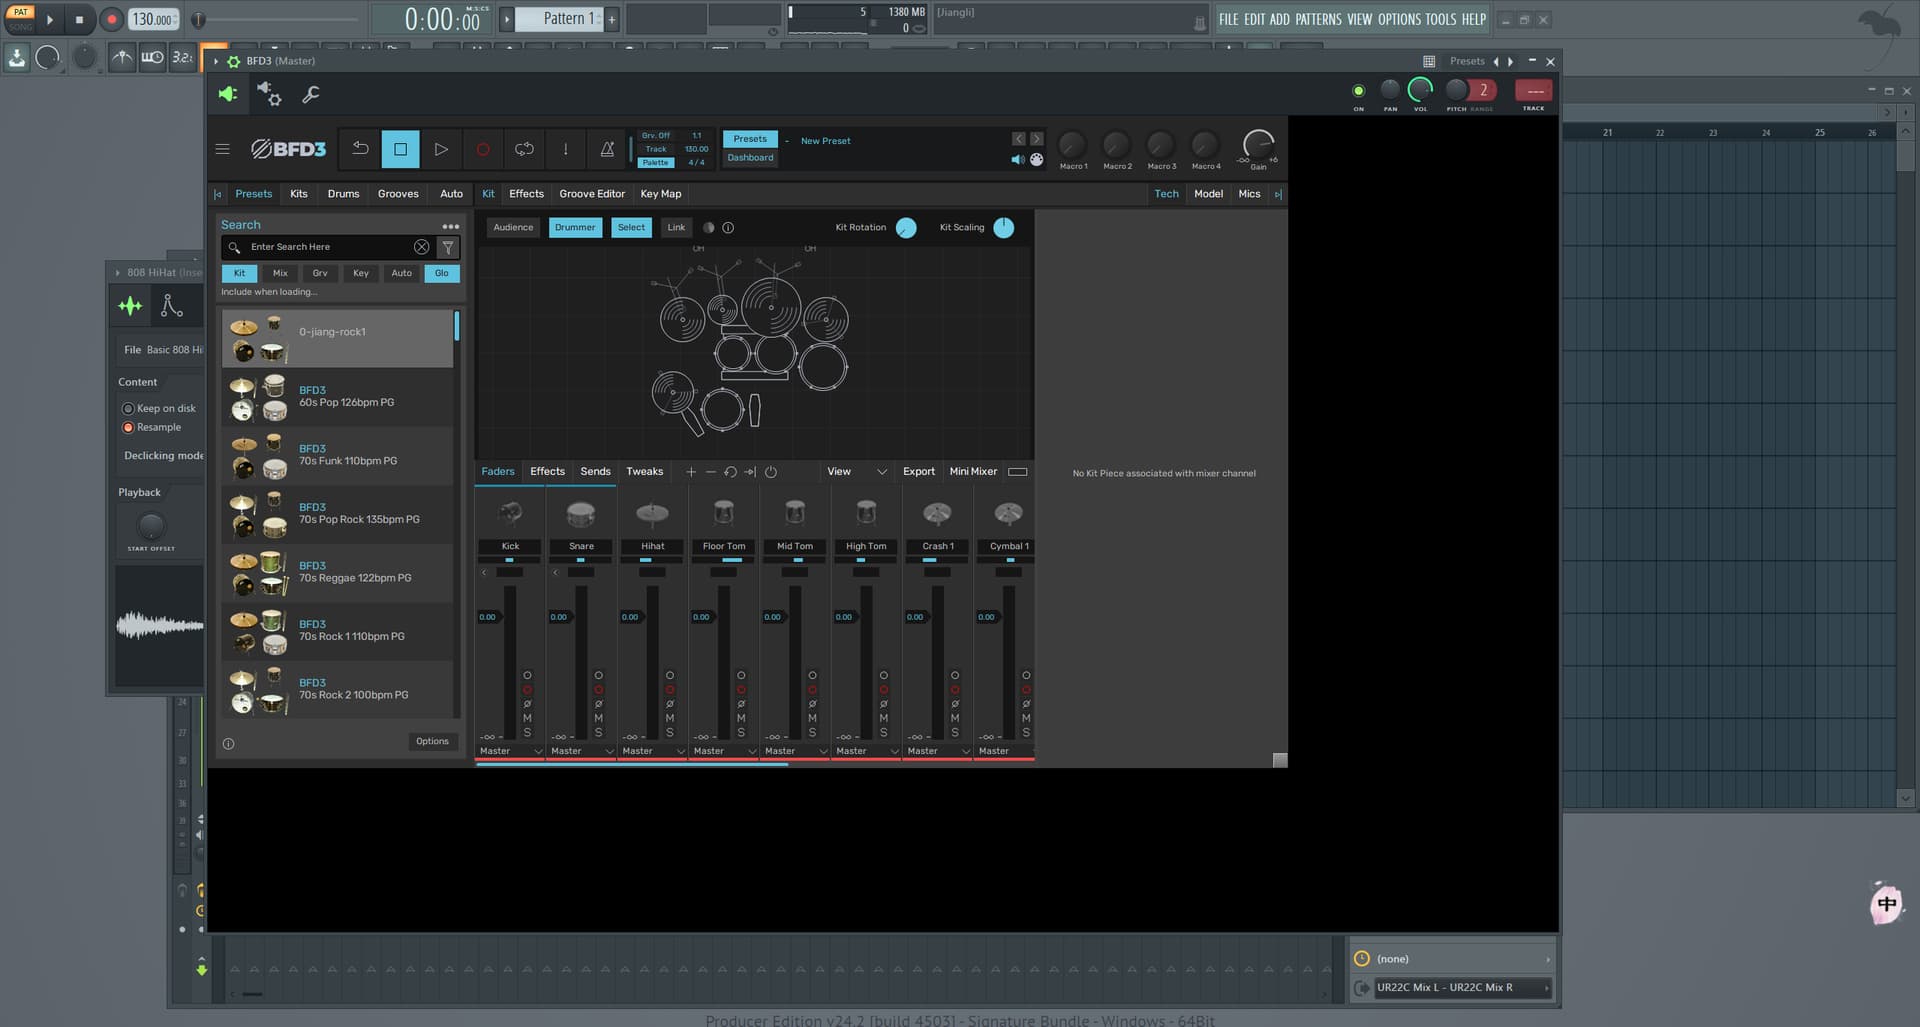
Task: Switch to the Grooves tab
Action: pos(398,194)
